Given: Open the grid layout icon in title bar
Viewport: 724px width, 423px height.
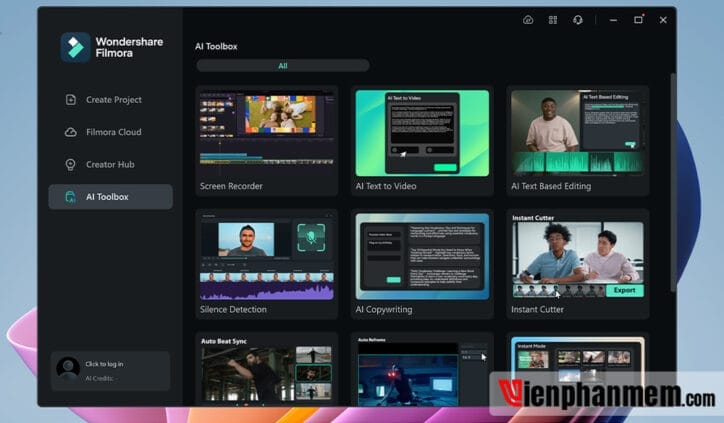Looking at the screenshot, I should (553, 20).
